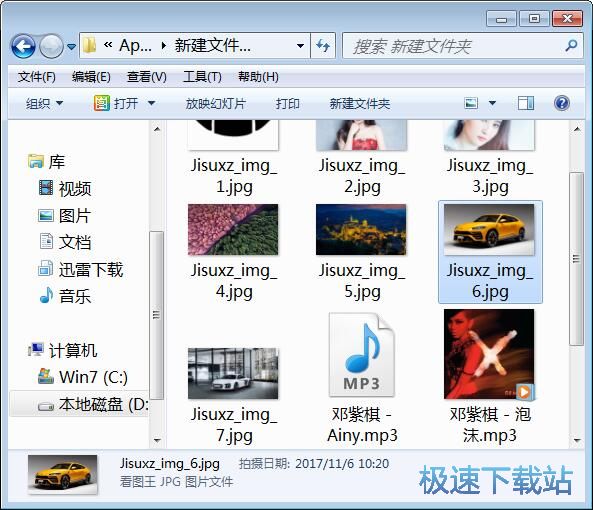
Task: Click the Jisuxz_img_5.jpg file name
Action: [x=362, y=281]
